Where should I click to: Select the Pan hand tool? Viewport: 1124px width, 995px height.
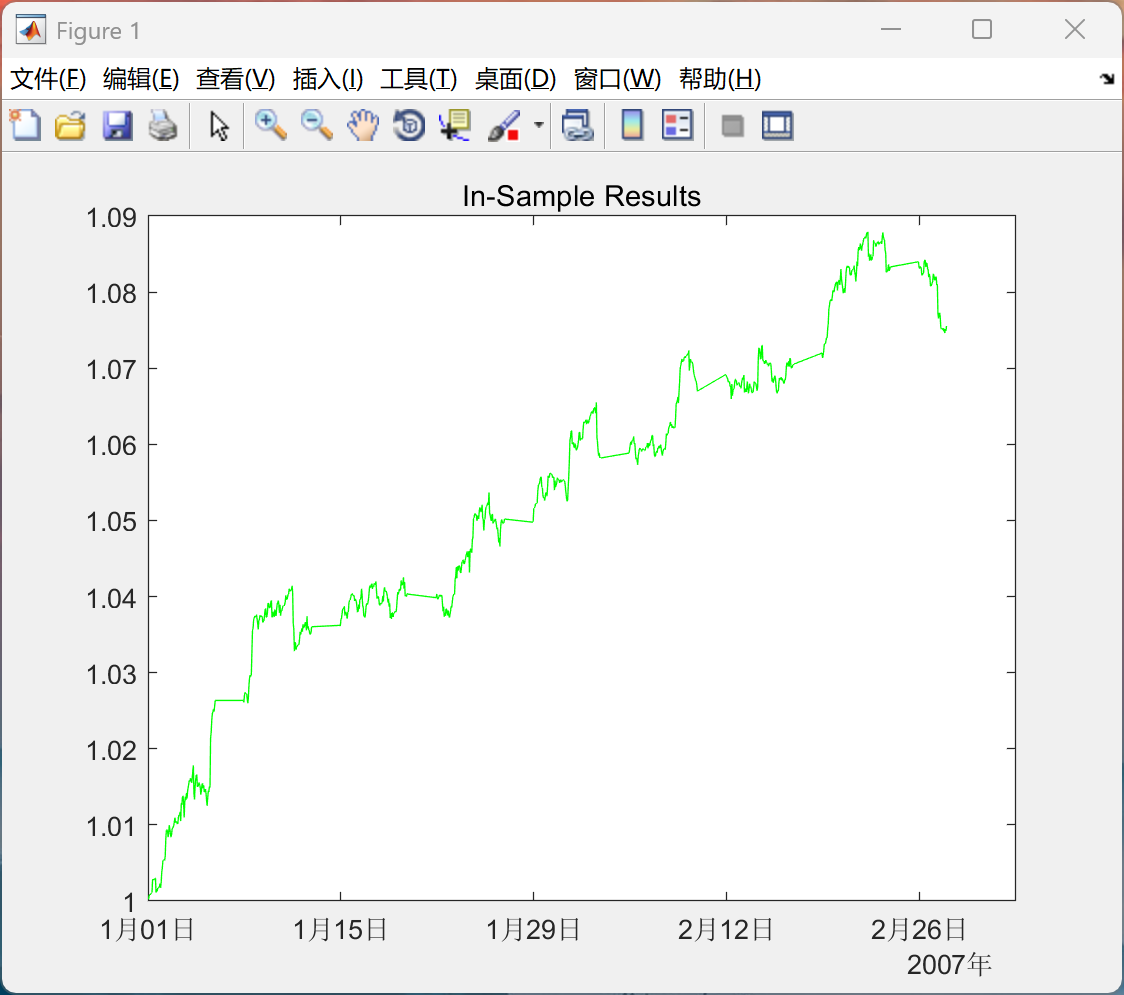[363, 125]
